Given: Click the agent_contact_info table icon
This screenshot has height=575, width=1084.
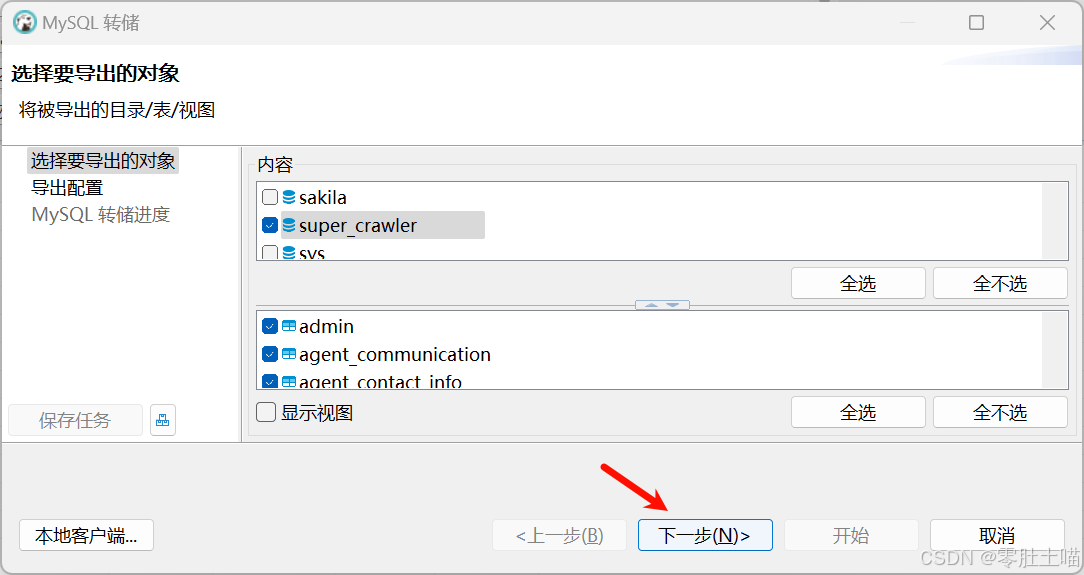Looking at the screenshot, I should [289, 381].
